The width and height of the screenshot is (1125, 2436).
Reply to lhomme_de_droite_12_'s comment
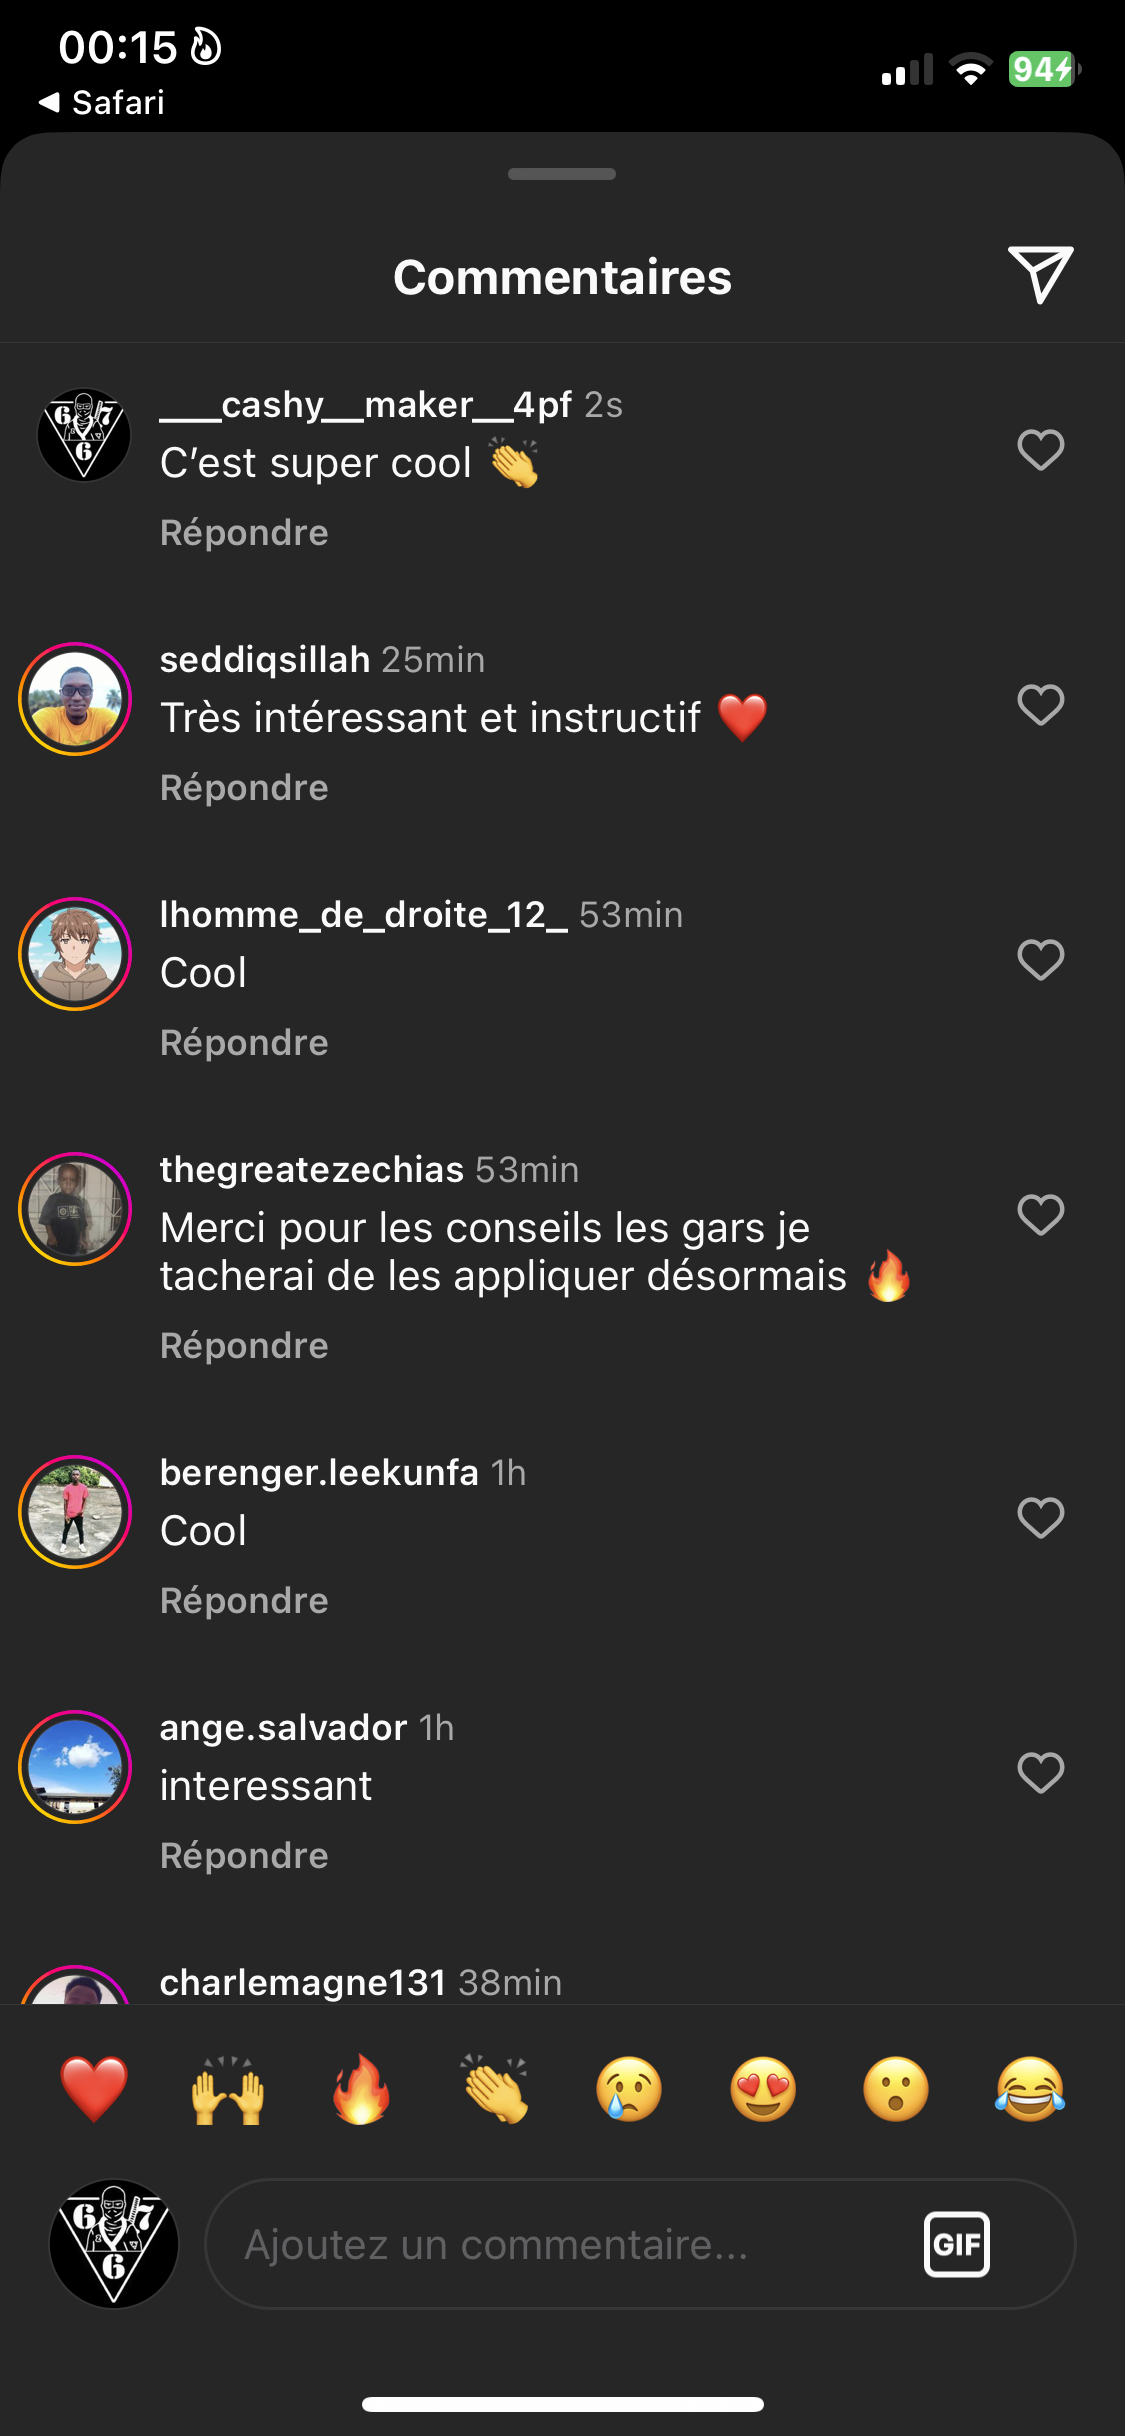244,1043
